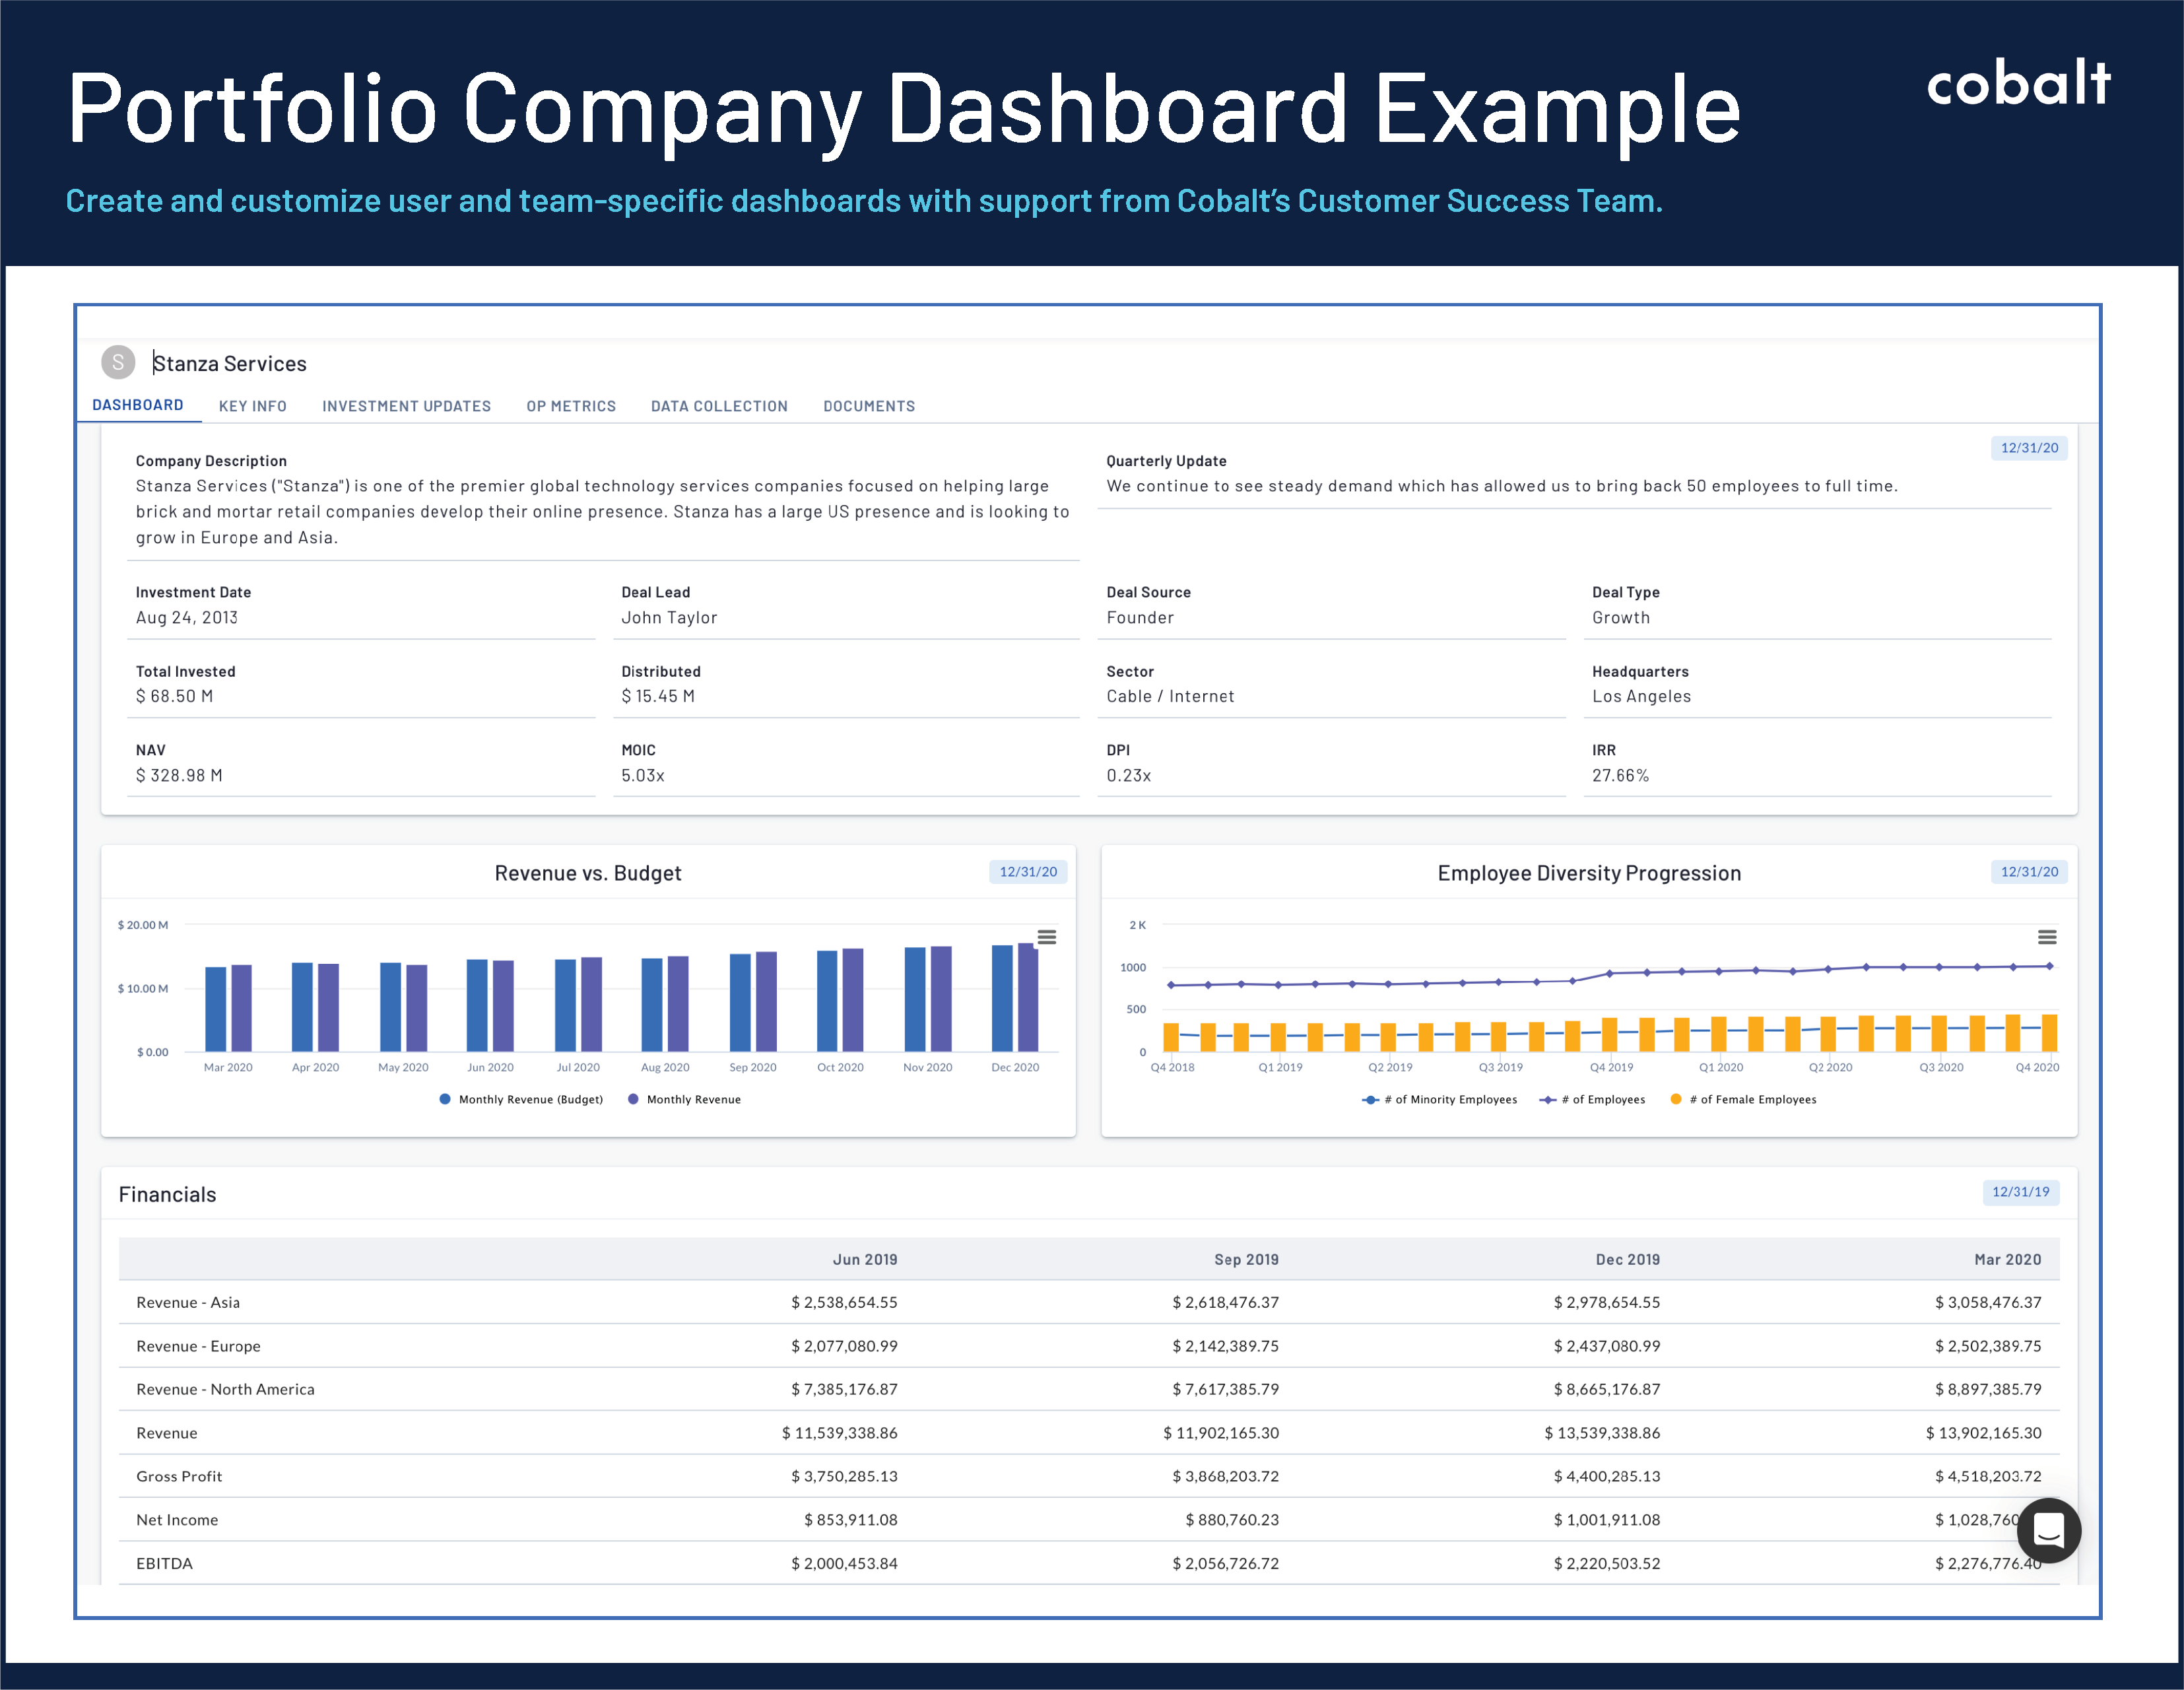
Task: Click the Total Invested value $ 68.50 M
Action: (174, 696)
